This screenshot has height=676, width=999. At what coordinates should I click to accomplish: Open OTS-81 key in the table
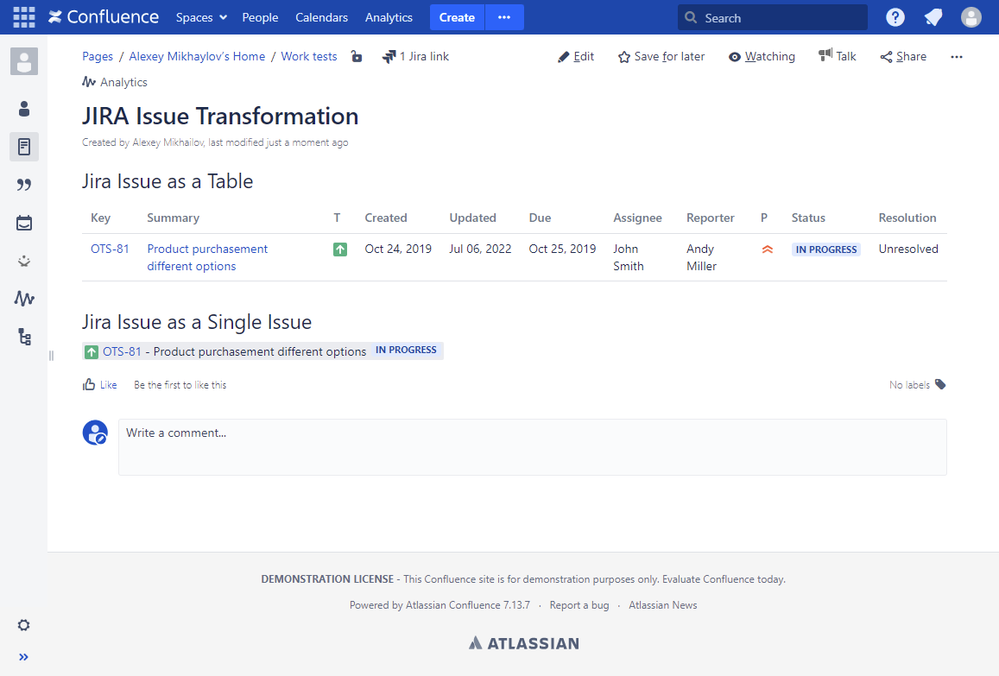pyautogui.click(x=110, y=249)
